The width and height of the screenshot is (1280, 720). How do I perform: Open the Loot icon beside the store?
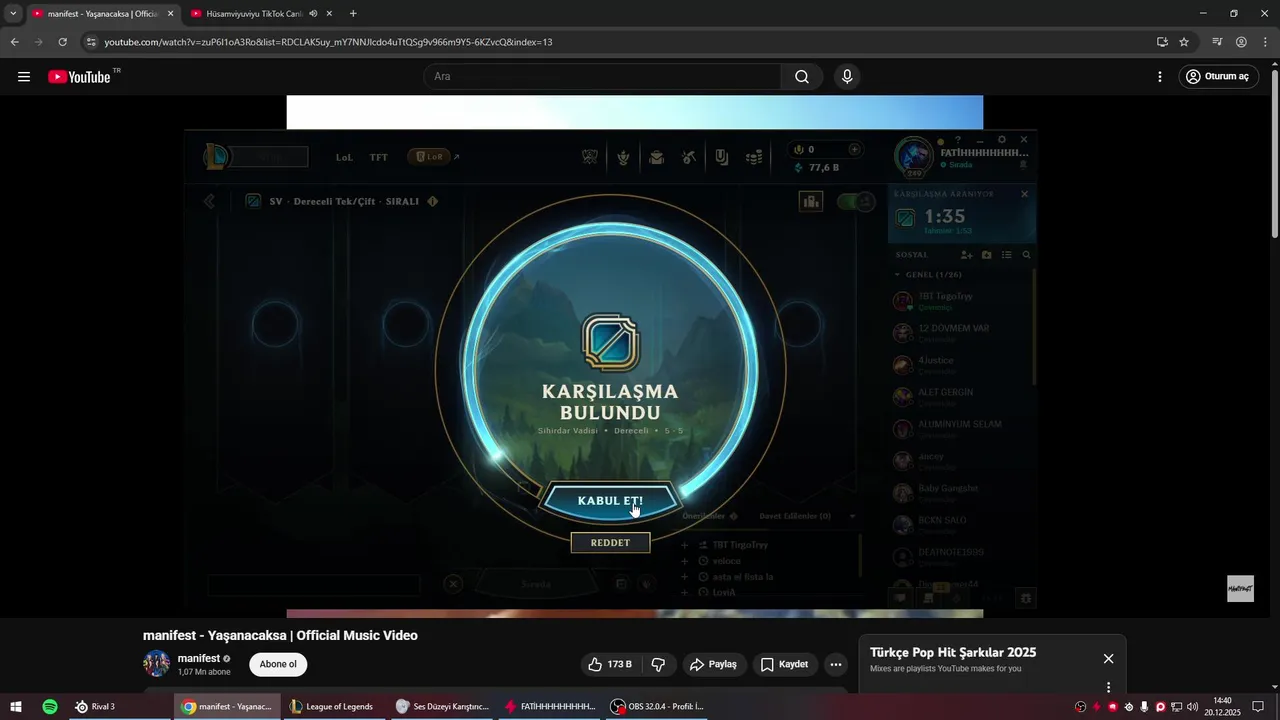coord(721,157)
